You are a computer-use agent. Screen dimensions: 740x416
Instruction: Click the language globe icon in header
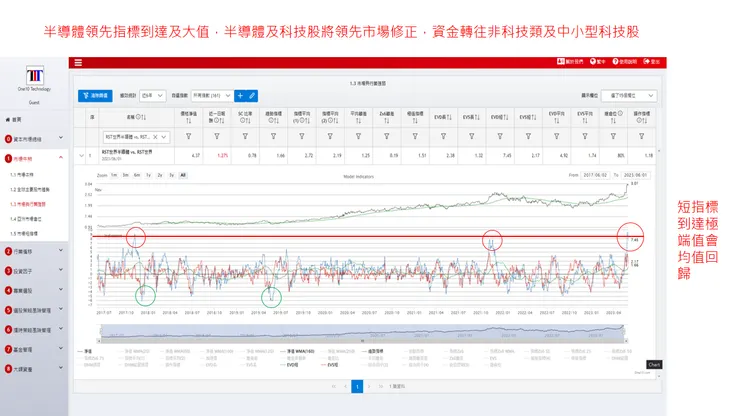(x=593, y=61)
